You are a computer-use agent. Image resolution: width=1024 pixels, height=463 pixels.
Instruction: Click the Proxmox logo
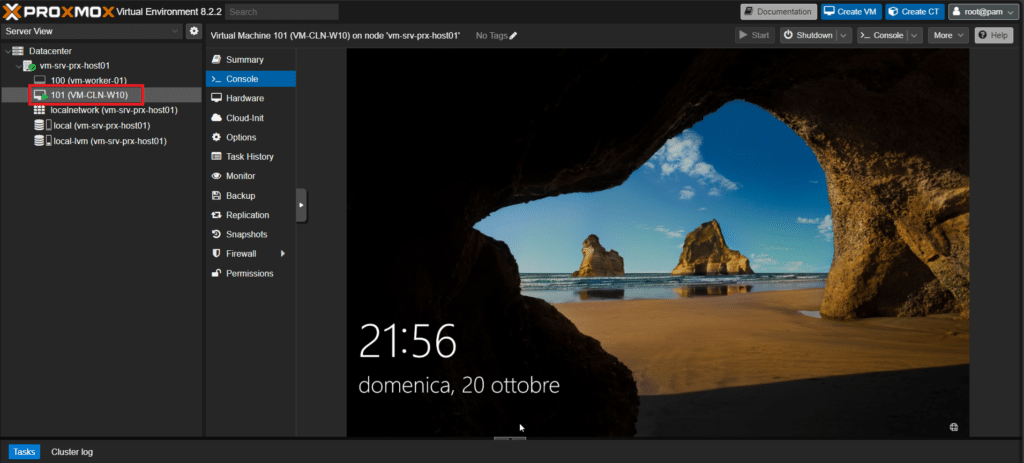[59, 11]
